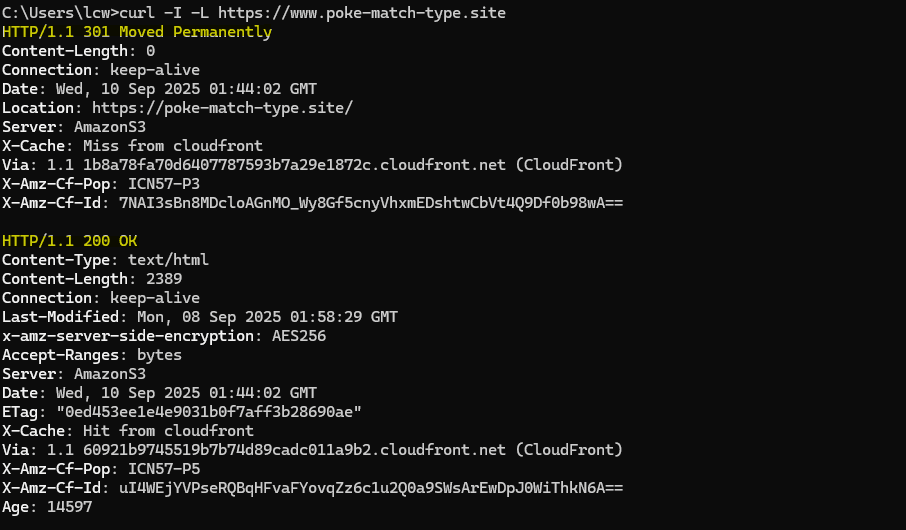Click the HTTP/1.1 200 OK status line
The height and width of the screenshot is (530, 906).
(70, 241)
